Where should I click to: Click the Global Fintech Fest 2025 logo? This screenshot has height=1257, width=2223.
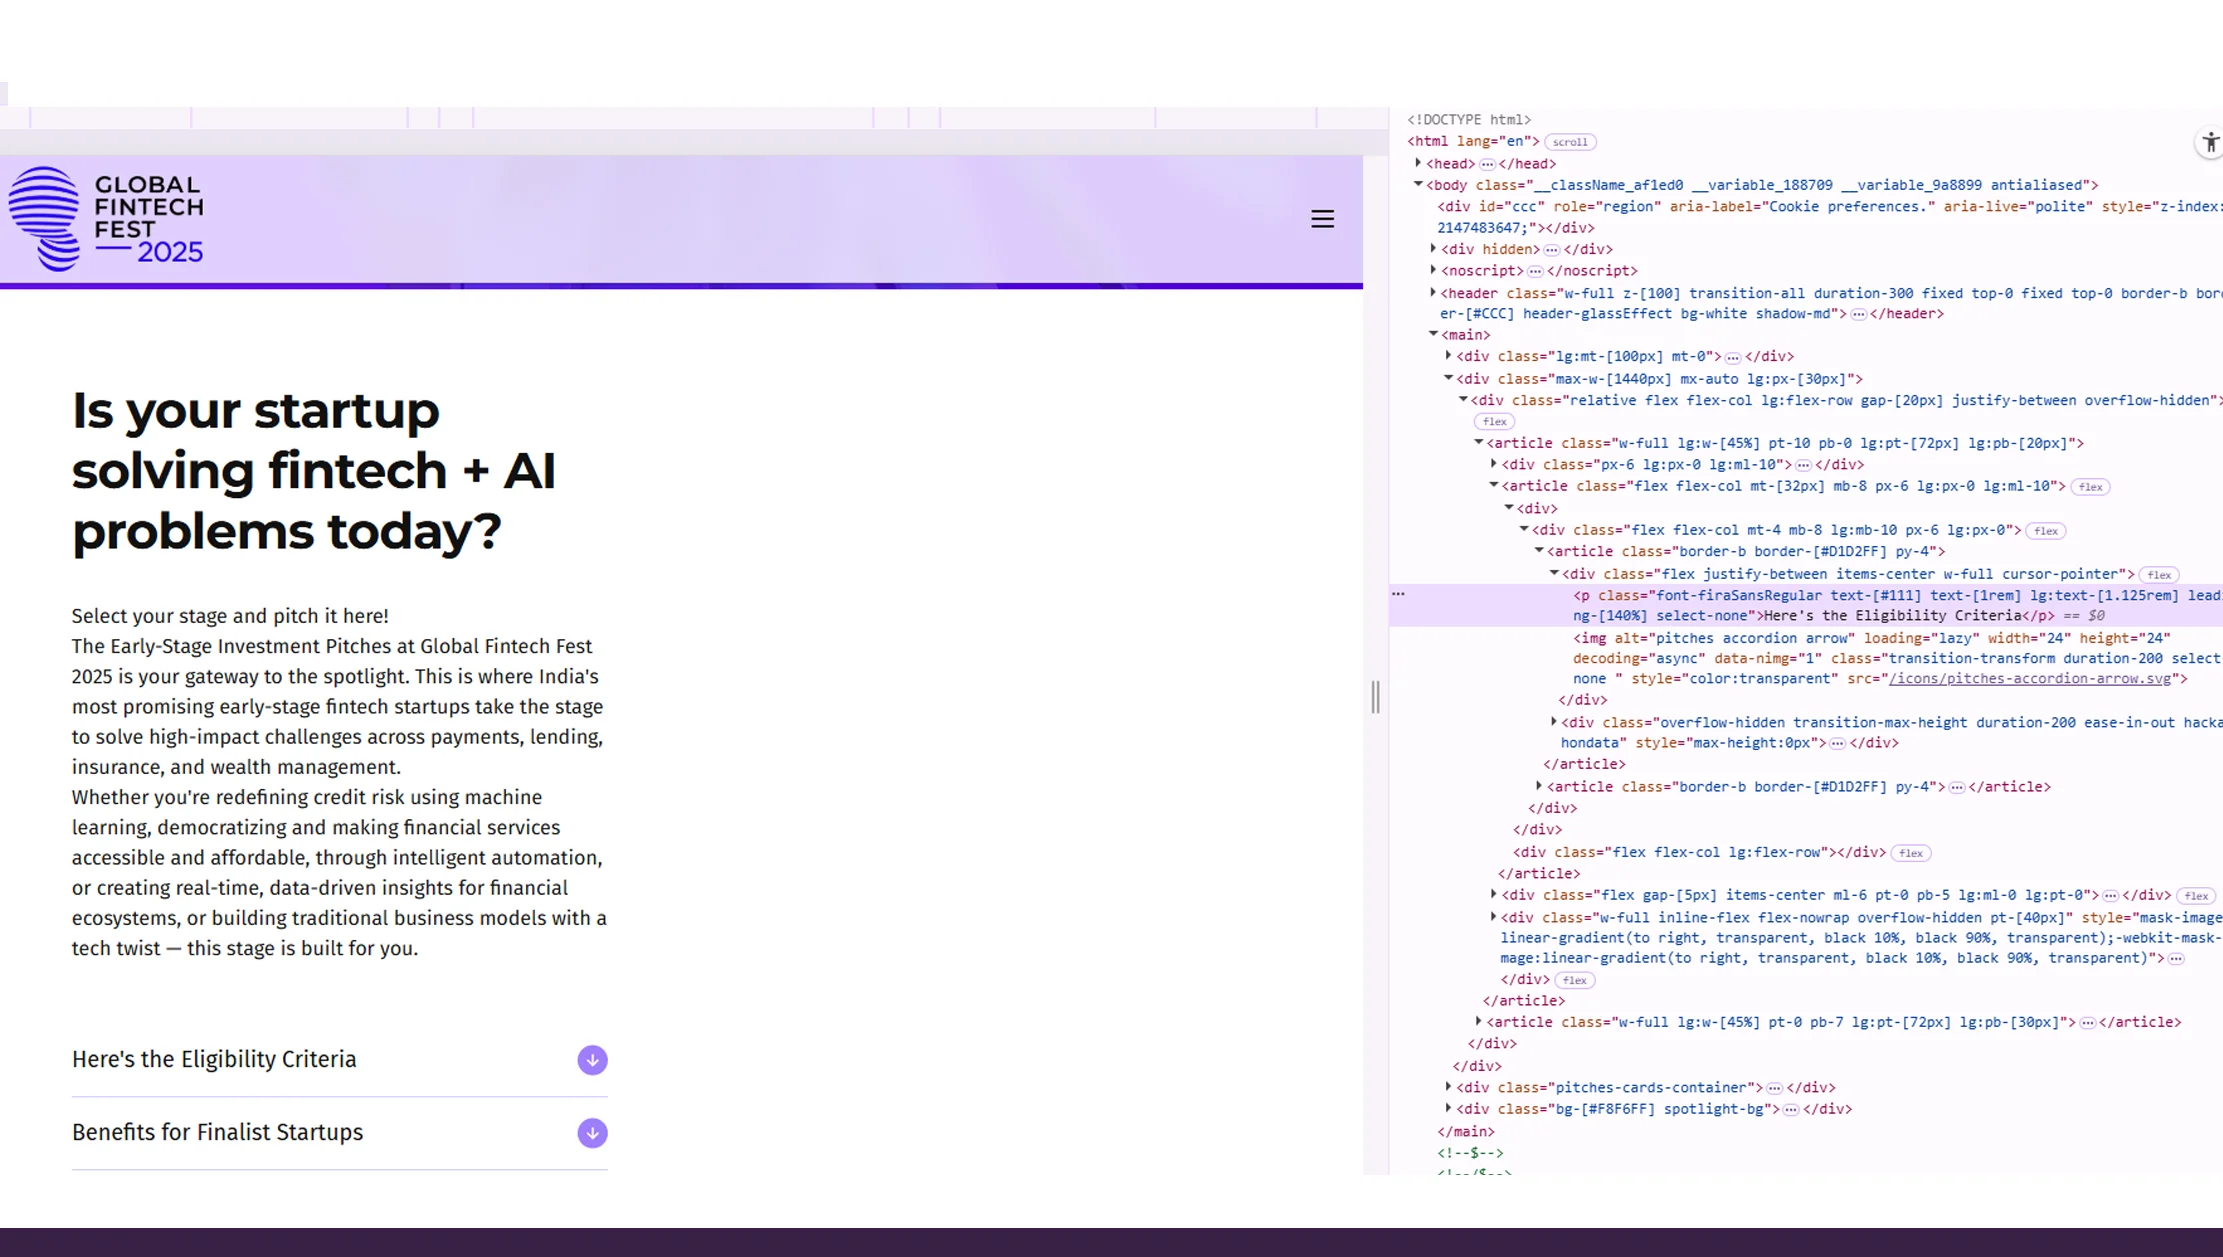[107, 218]
